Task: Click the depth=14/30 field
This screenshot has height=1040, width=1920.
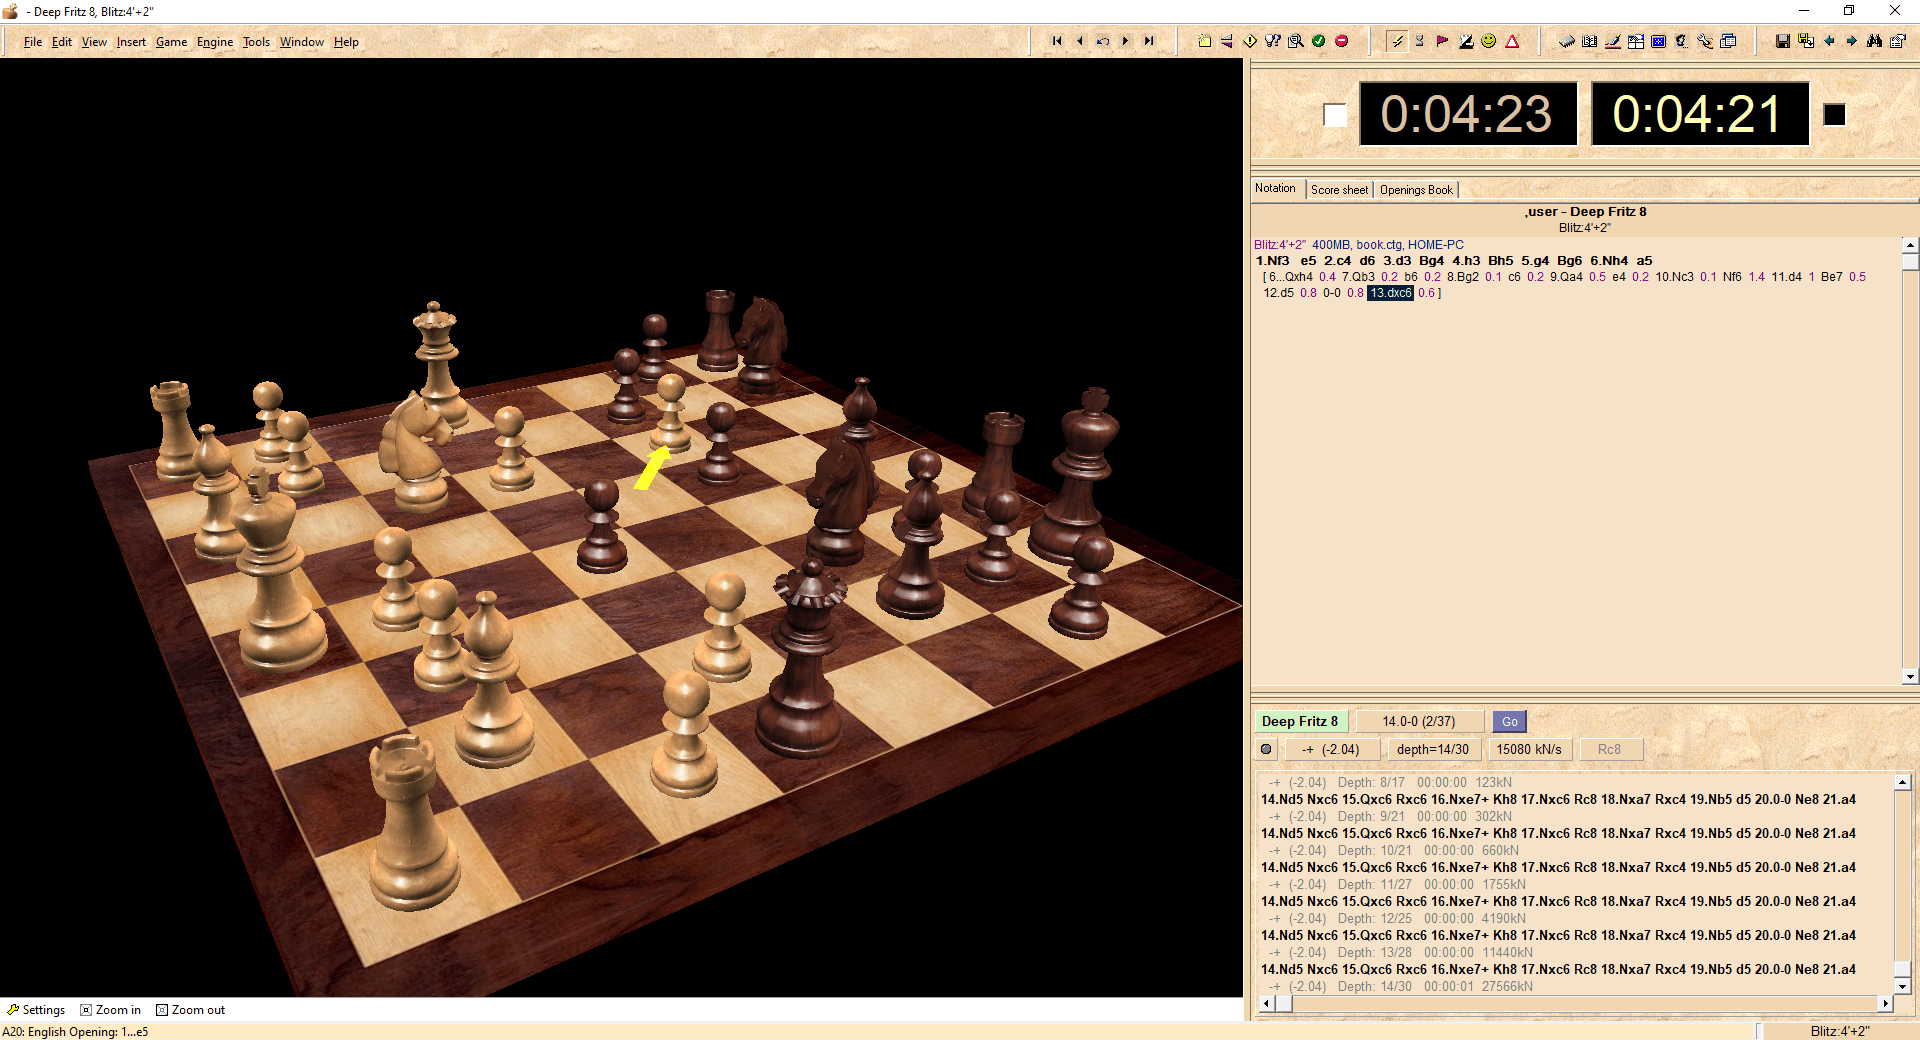Action: (1433, 749)
